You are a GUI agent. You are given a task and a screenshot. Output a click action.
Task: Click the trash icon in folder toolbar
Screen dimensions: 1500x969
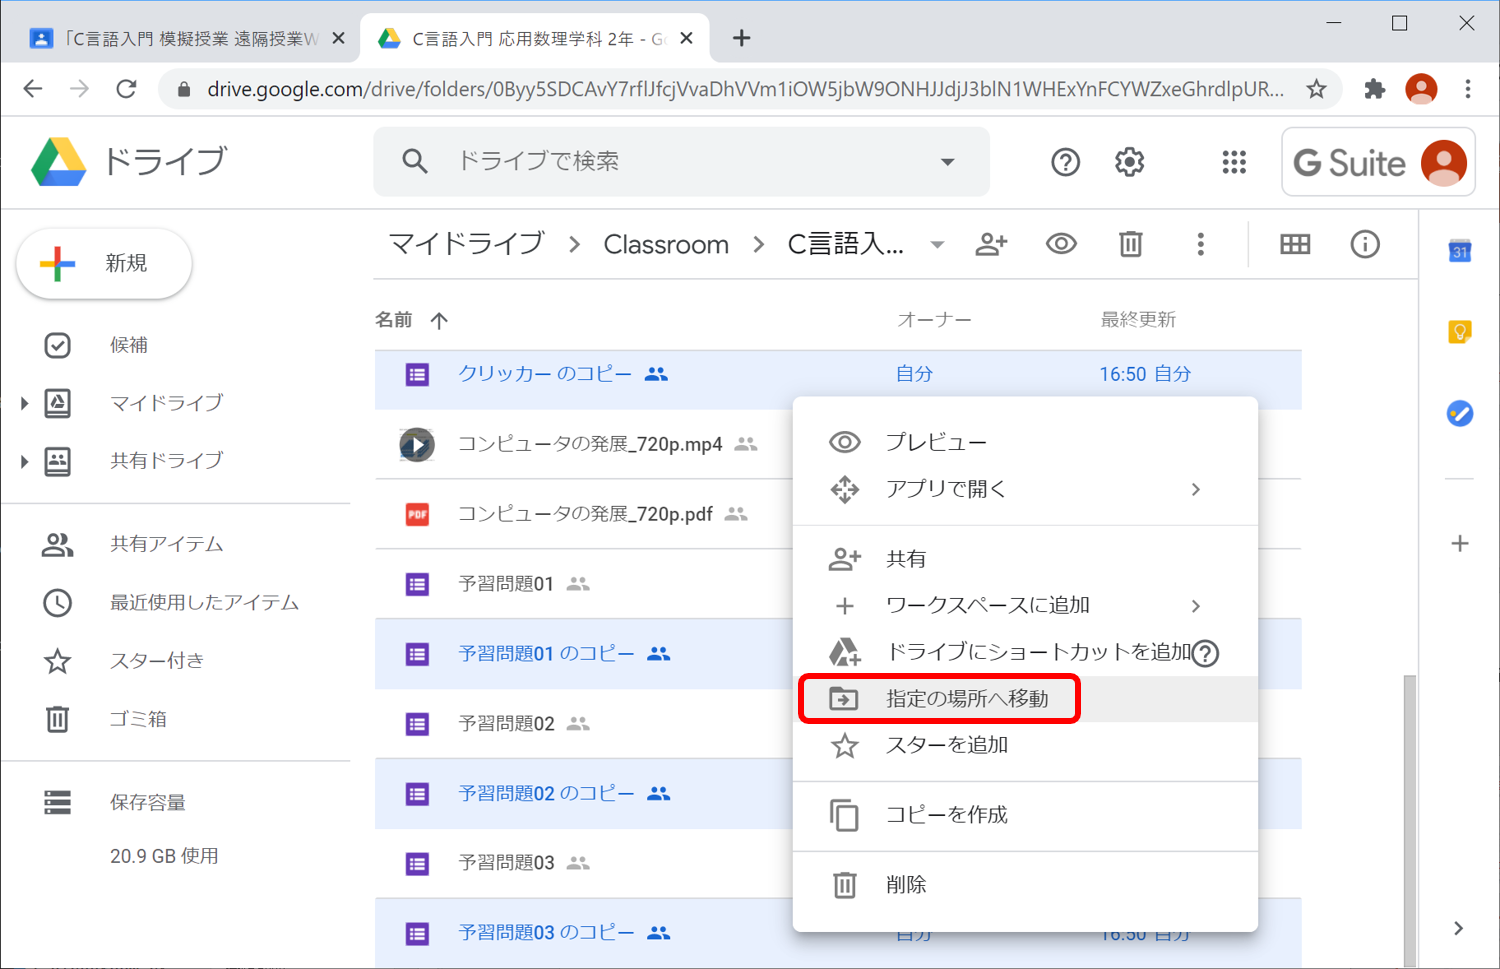[x=1130, y=244]
